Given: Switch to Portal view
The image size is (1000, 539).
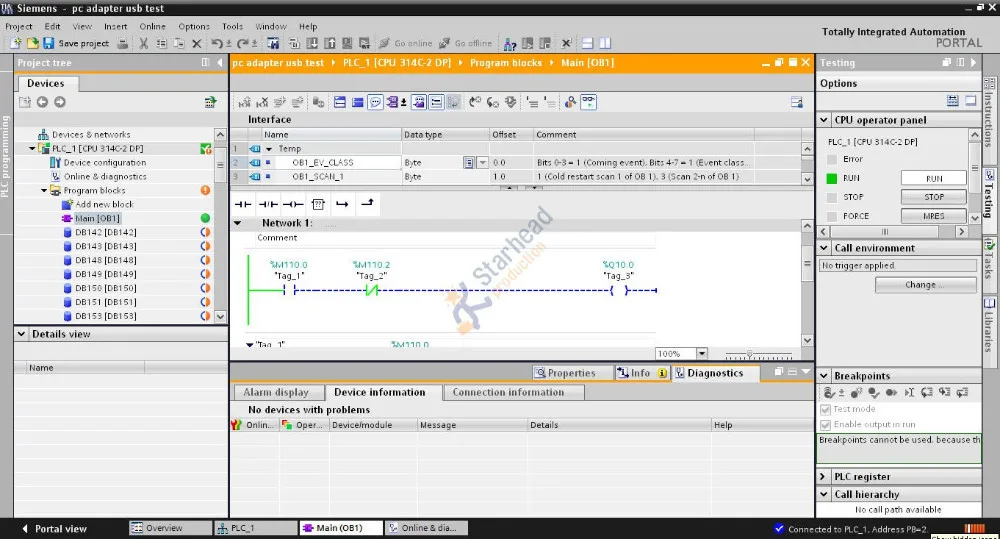Looking at the screenshot, I should point(54,529).
